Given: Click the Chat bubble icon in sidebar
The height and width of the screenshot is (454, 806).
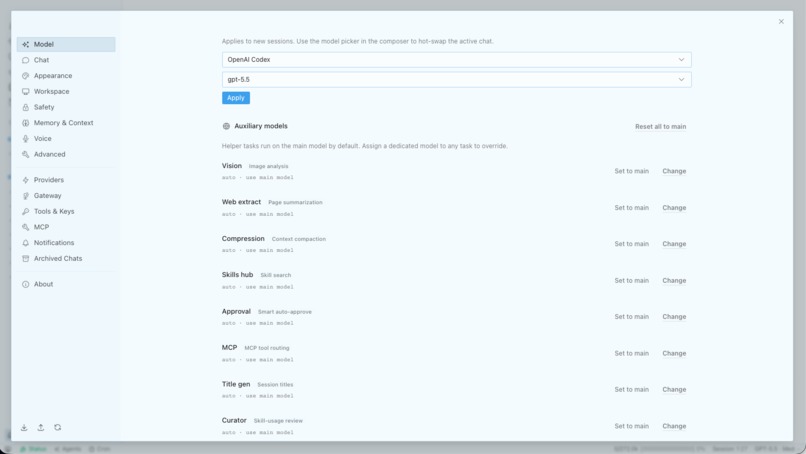Looking at the screenshot, I should pyautogui.click(x=25, y=60).
